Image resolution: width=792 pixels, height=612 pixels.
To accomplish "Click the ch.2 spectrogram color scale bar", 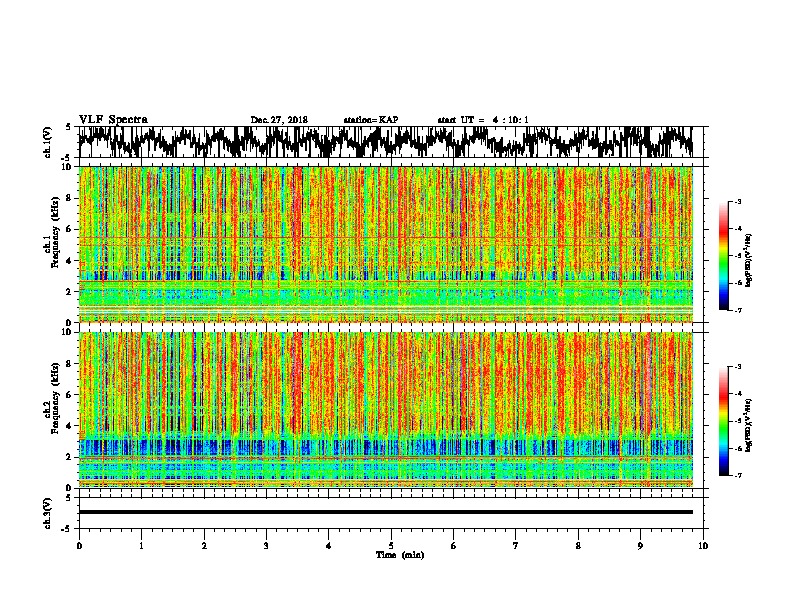I will pos(723,421).
